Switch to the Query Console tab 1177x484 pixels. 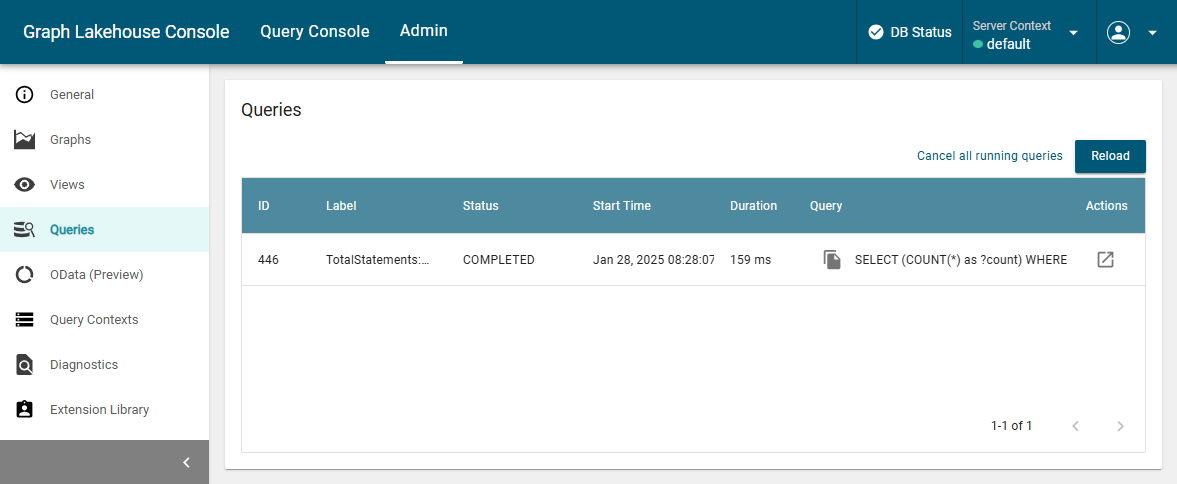pos(314,32)
